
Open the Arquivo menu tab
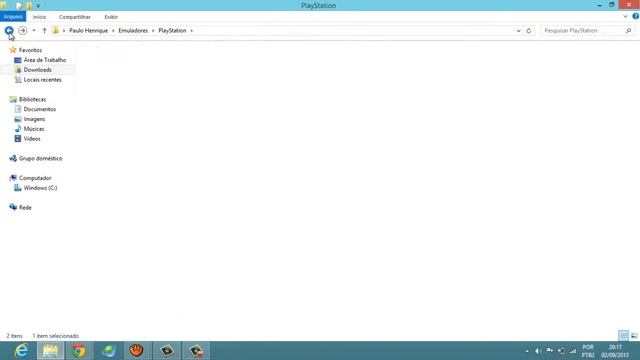(x=13, y=17)
